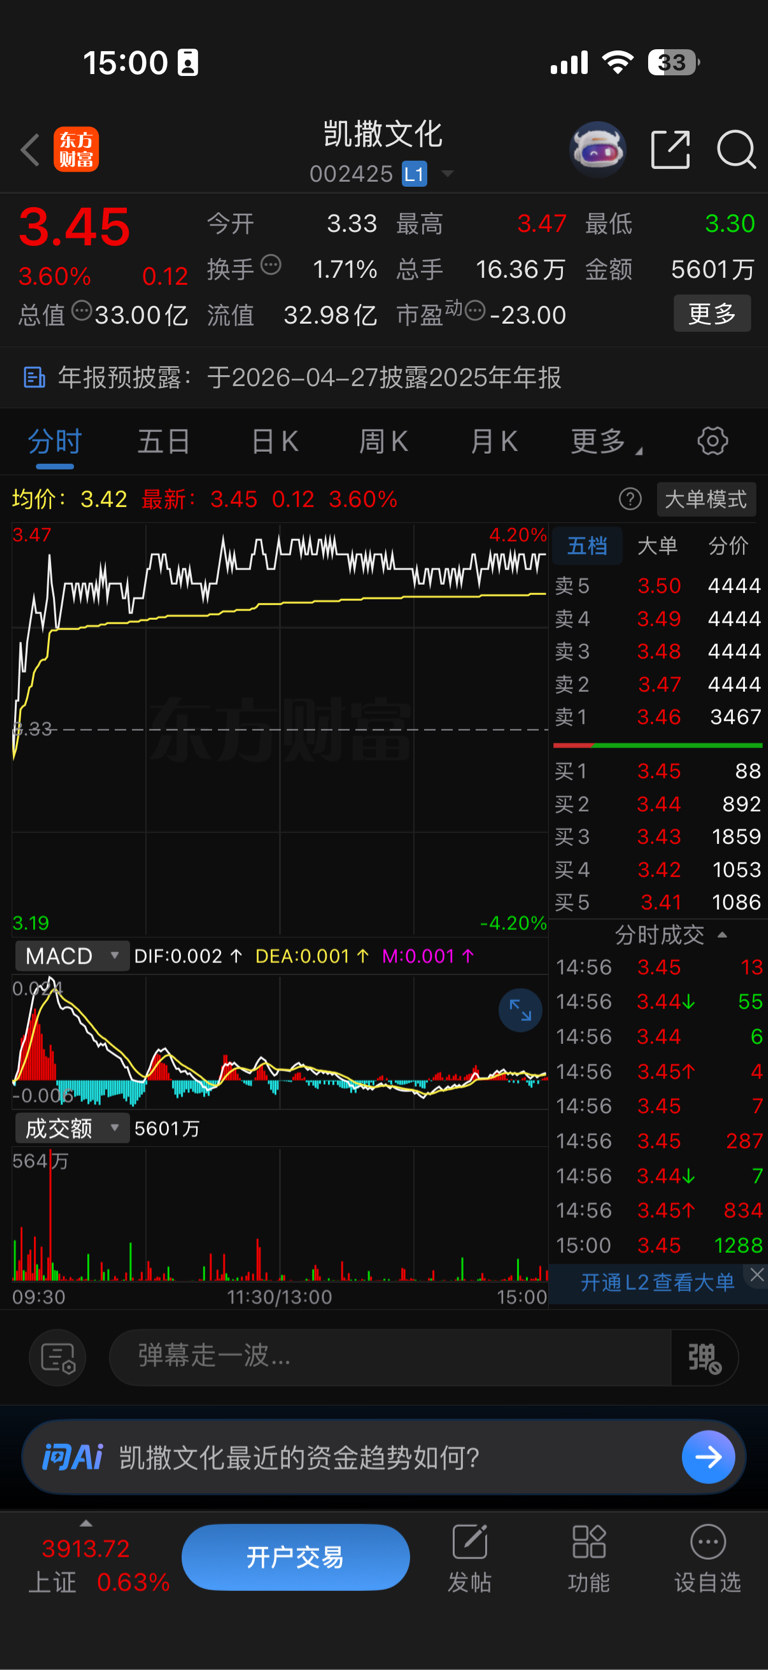
Task: Open the 成交额 indicator dropdown
Action: click(x=72, y=1128)
